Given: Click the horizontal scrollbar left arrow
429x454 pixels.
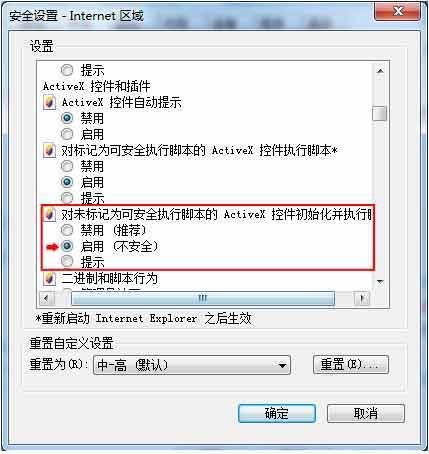Looking at the screenshot, I should coord(46,298).
